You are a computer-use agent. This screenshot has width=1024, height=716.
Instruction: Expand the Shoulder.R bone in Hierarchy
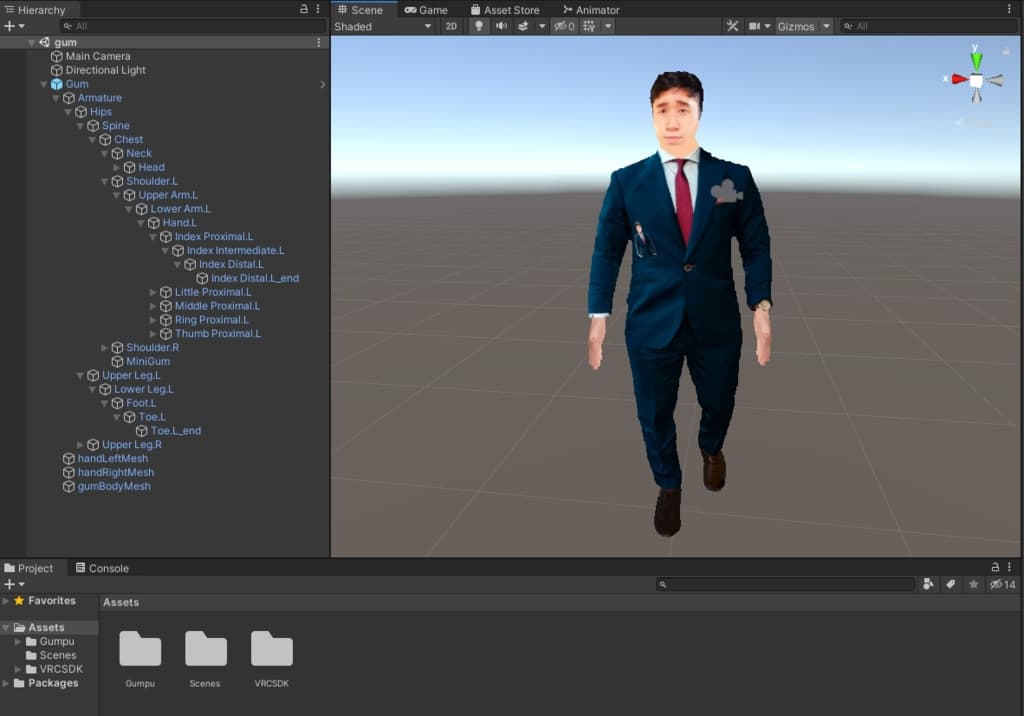click(x=105, y=348)
